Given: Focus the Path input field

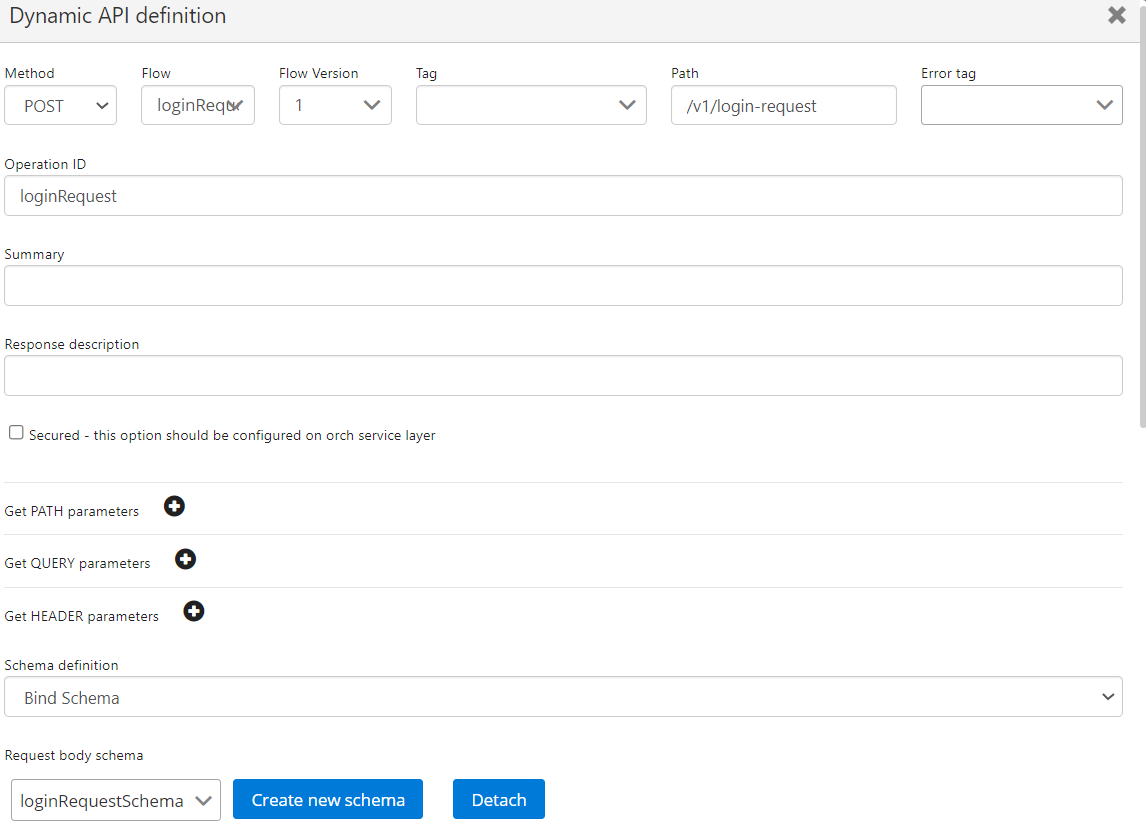Looking at the screenshot, I should [x=783, y=106].
